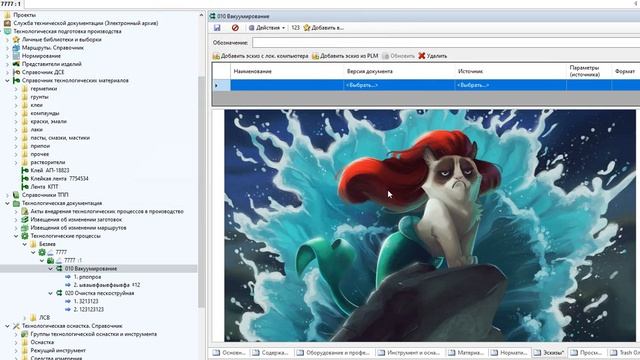Image resolution: width=640 pixels, height=360 pixels.
Task: Click the grumpy cat mermaid sketch image
Action: (430, 225)
